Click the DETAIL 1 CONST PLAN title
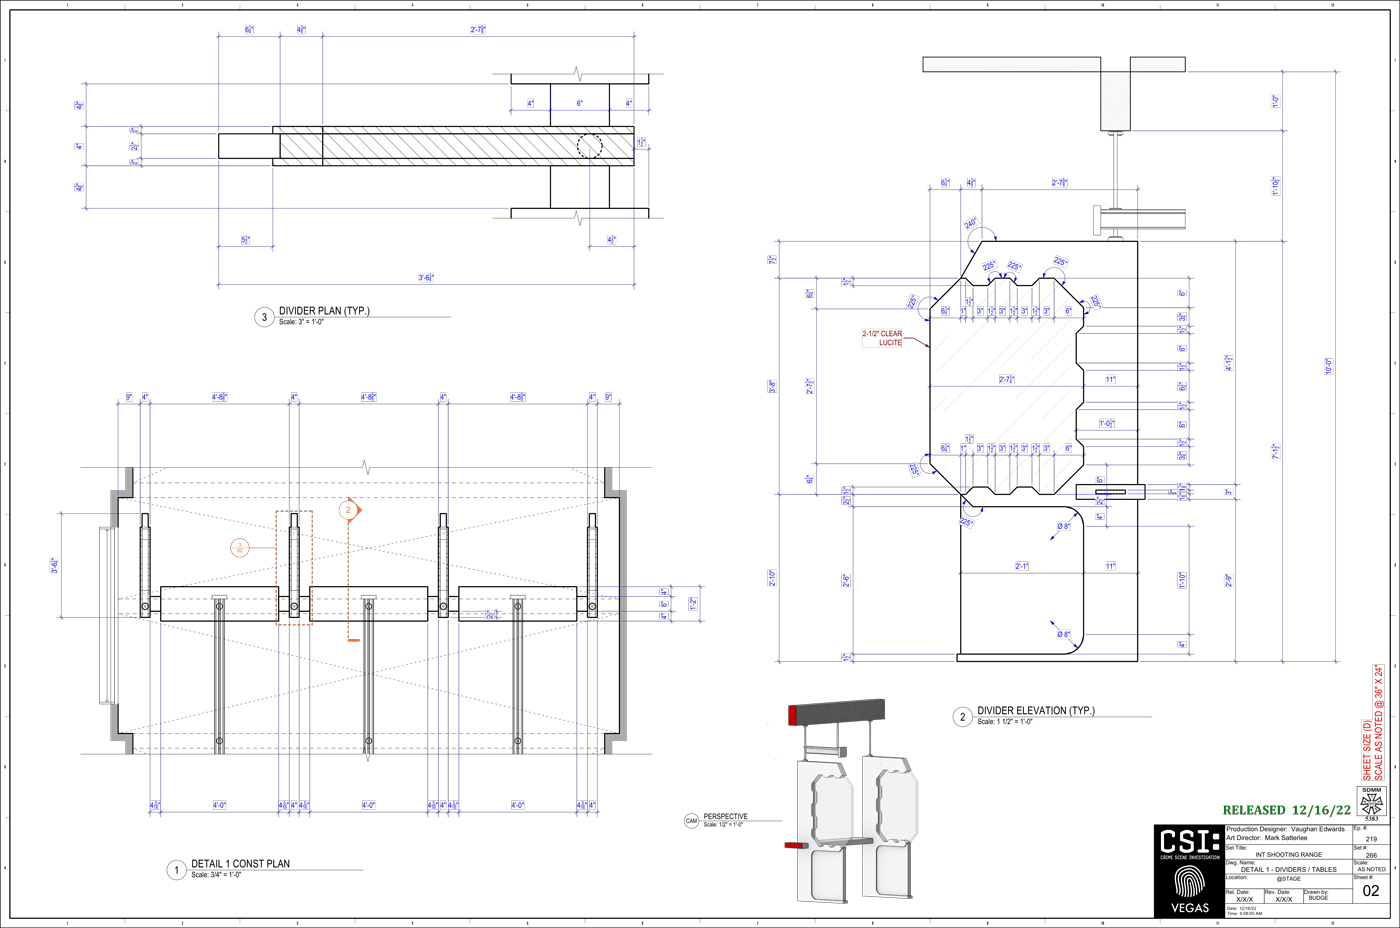The height and width of the screenshot is (928, 1400). click(x=240, y=864)
